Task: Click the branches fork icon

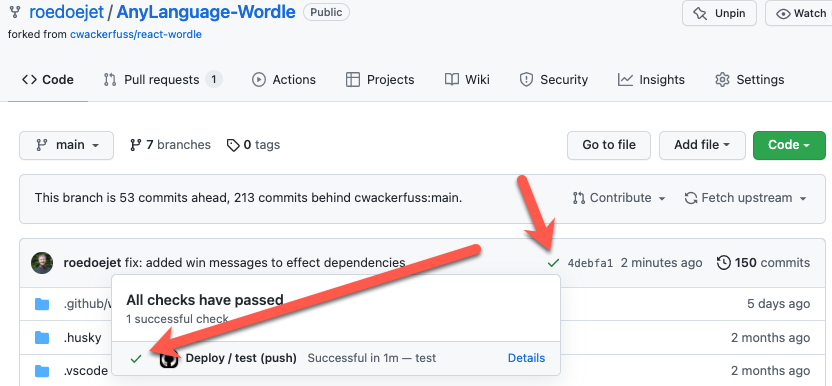Action: [x=136, y=145]
